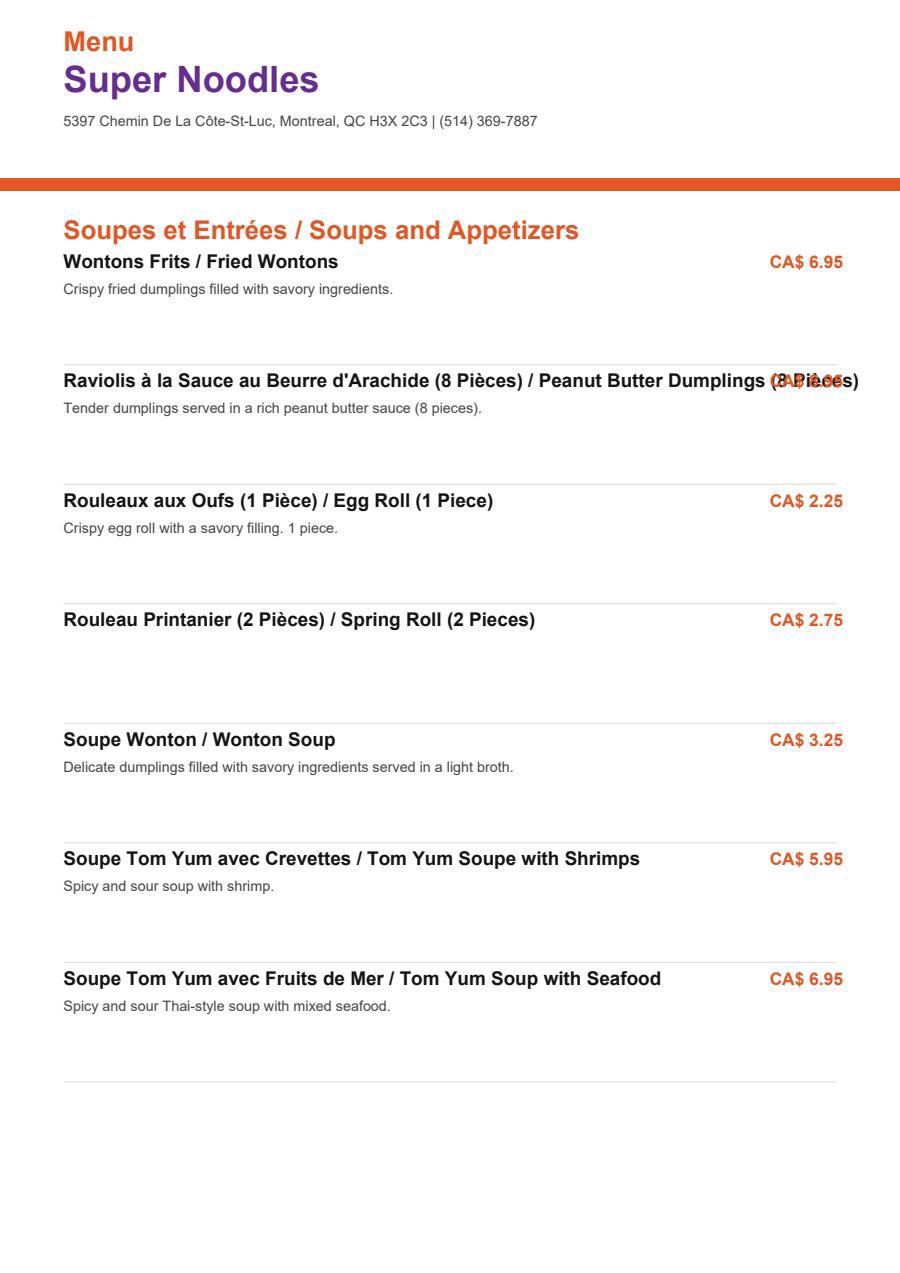Click the Super Noodles restaurant title

pos(191,80)
